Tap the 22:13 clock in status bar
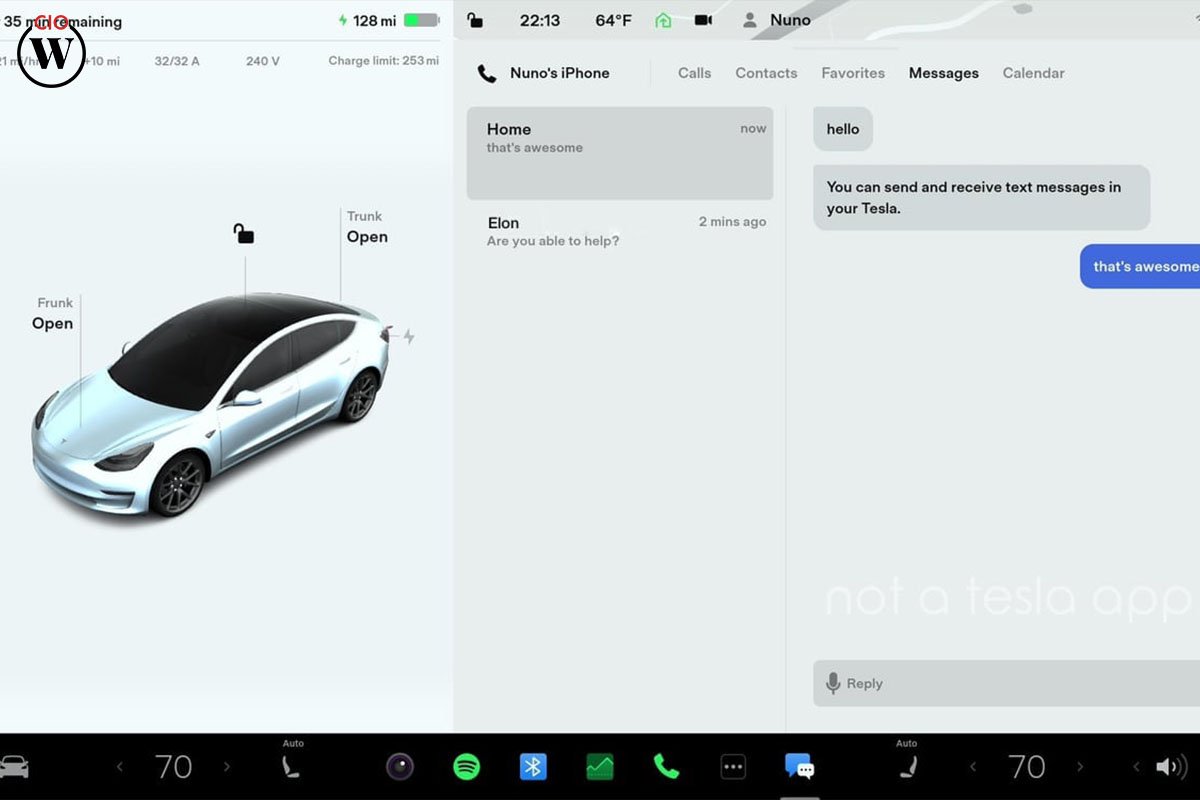 tap(540, 20)
